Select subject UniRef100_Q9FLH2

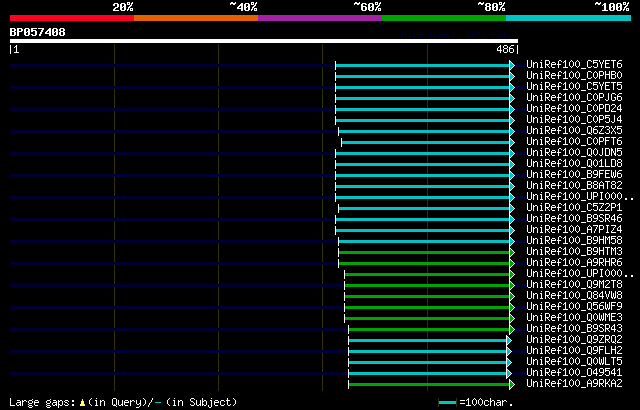[574, 351]
